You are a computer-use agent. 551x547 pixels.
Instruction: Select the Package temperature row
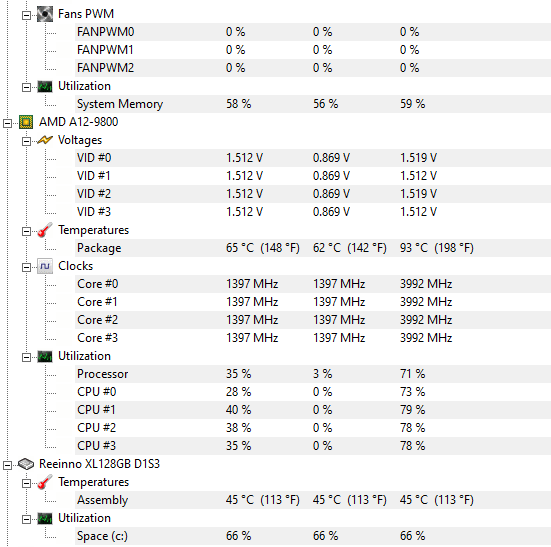(x=313, y=248)
